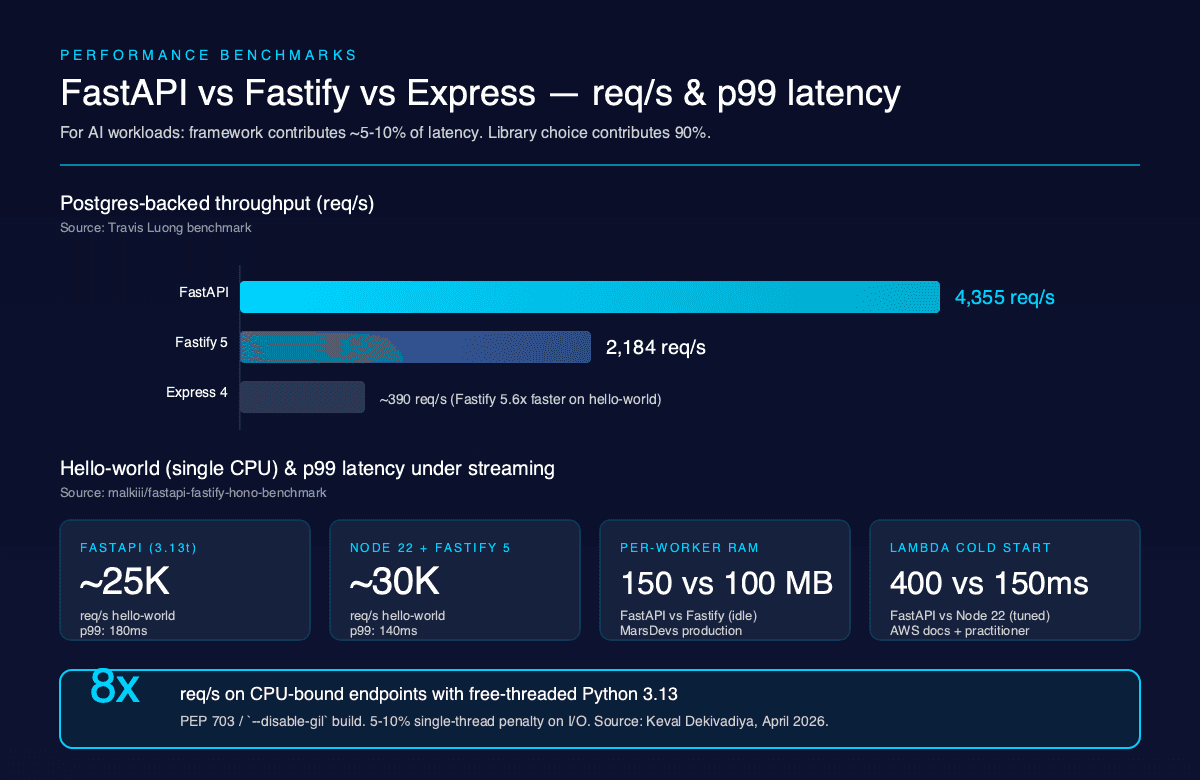
Task: Click the malkiii/fastapi-fastify-hono-benchmark source line
Action: [193, 493]
